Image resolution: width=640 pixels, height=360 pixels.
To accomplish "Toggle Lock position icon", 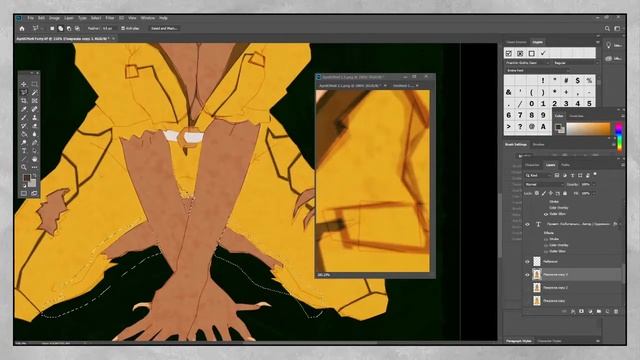I will pos(551,193).
